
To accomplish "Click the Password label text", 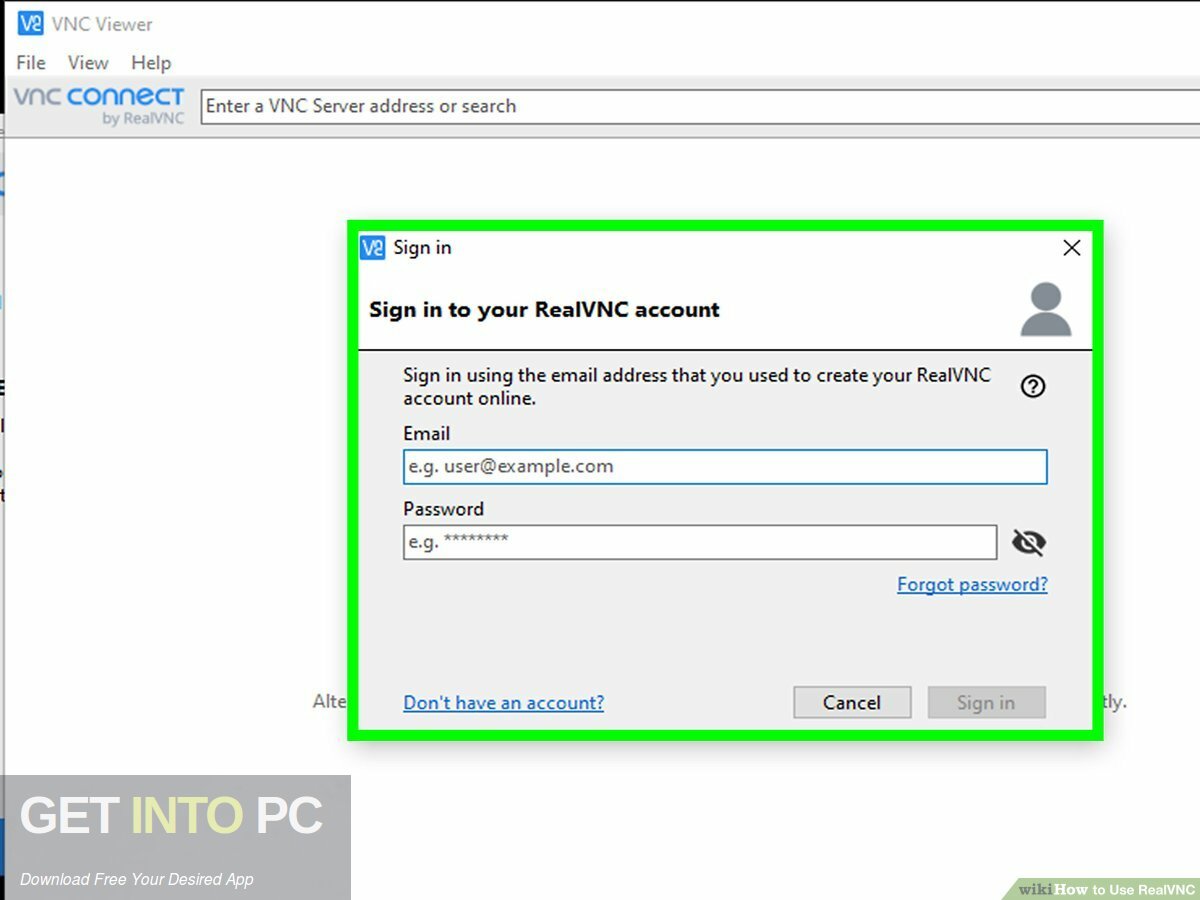I will click(443, 509).
